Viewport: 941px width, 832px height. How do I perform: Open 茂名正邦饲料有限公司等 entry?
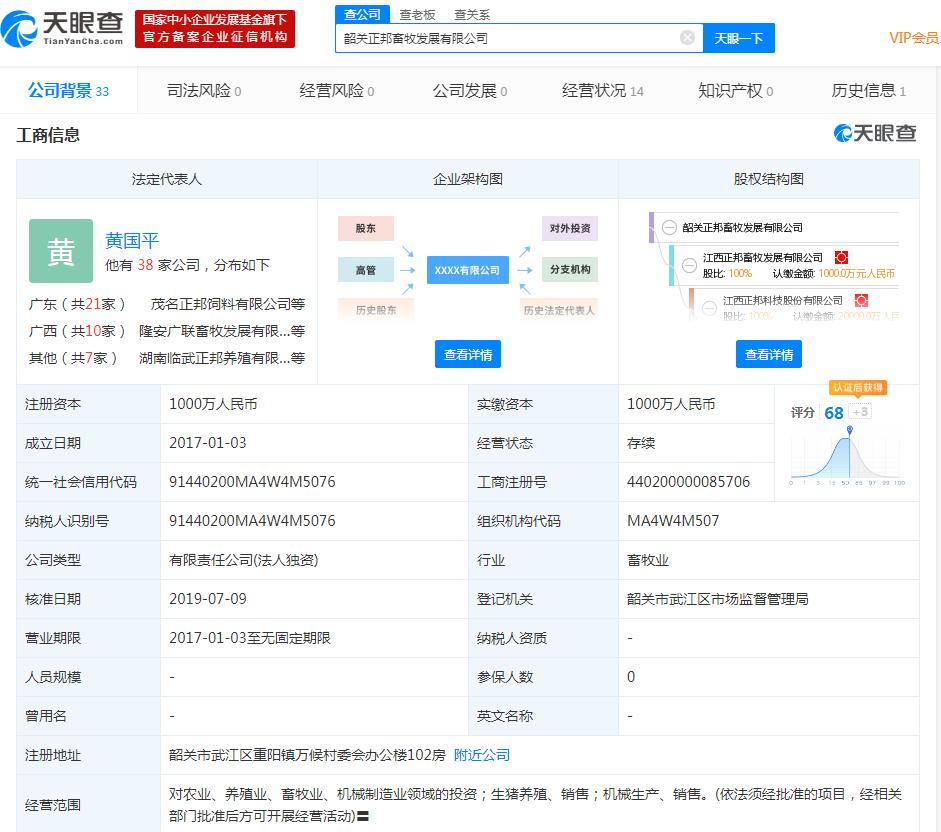pyautogui.click(x=227, y=304)
